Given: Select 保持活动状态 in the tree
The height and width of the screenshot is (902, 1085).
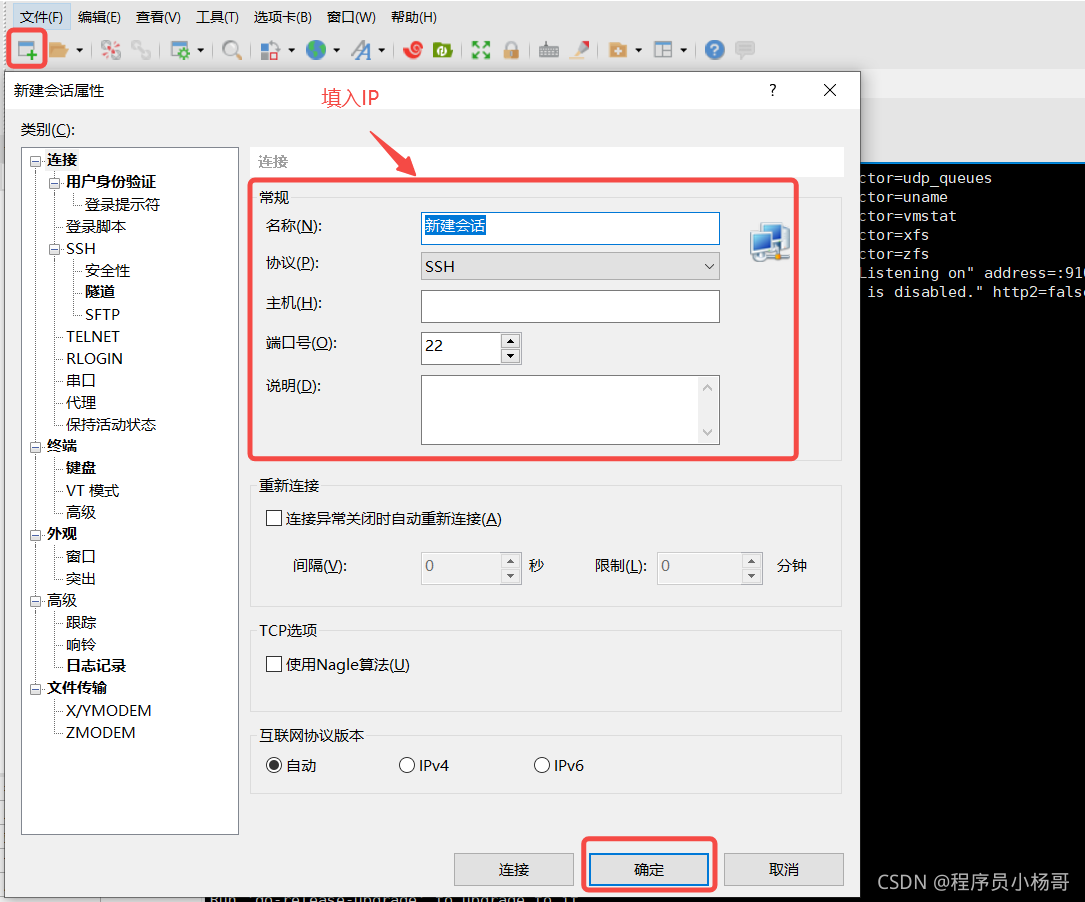Looking at the screenshot, I should [111, 425].
